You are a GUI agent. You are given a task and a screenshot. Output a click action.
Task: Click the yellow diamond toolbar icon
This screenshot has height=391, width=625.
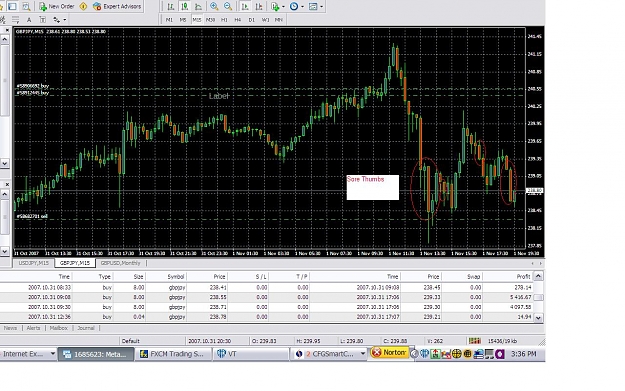point(83,6)
